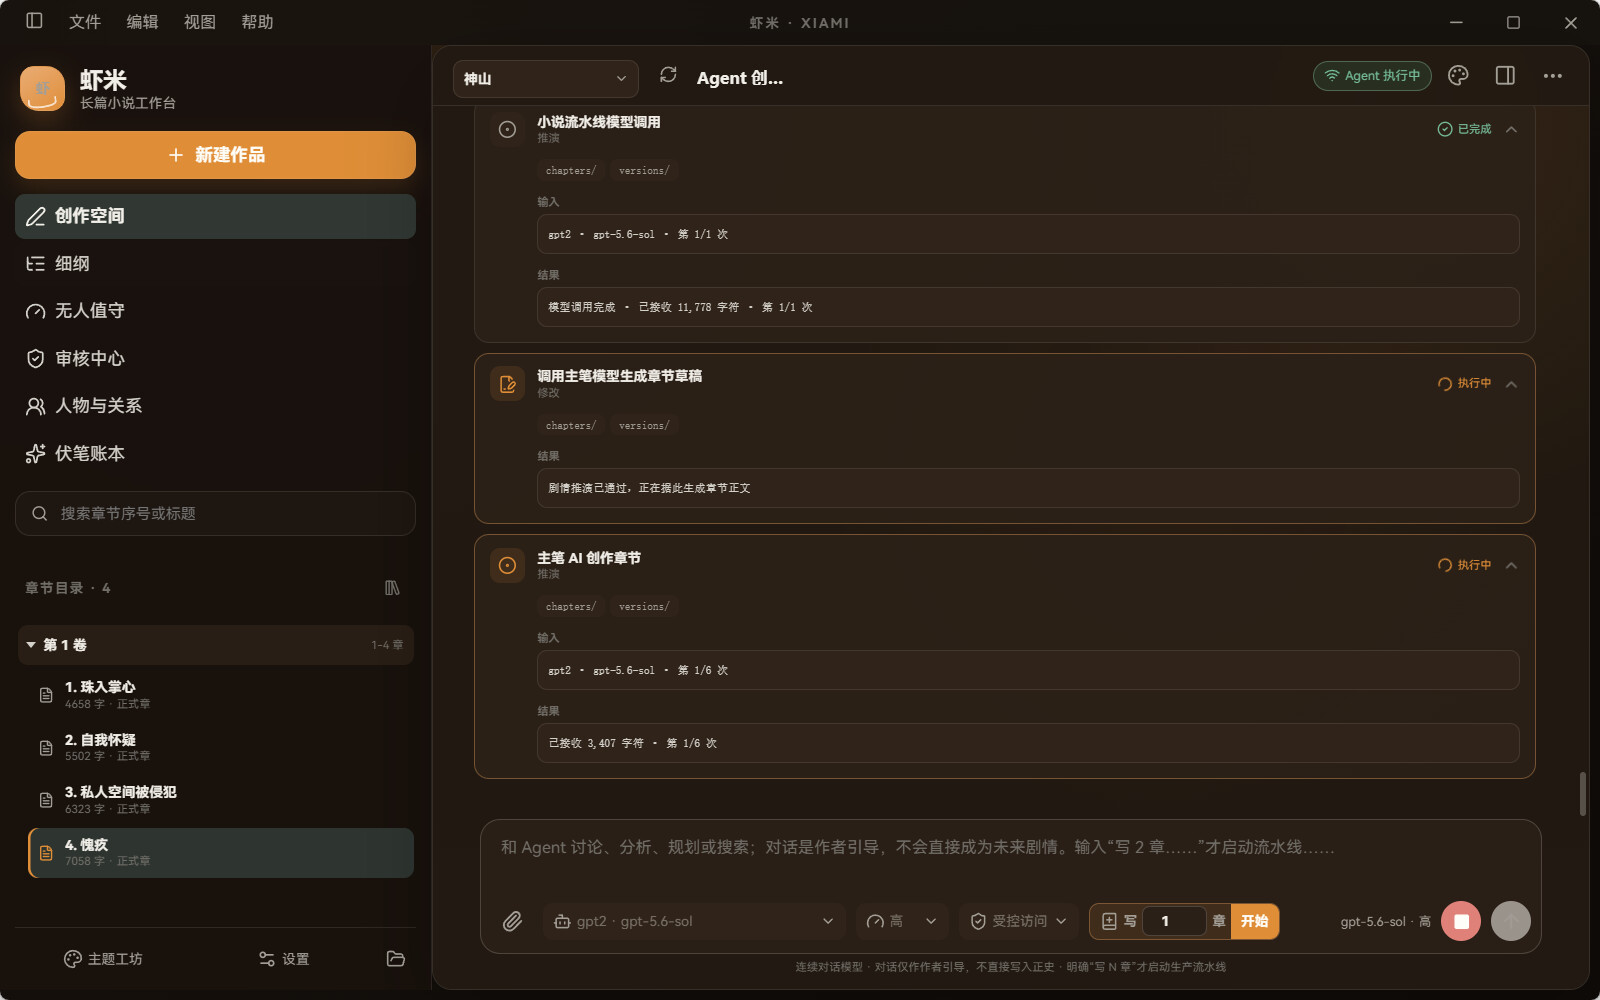Click the 小说流水线模型调用 card icon
Screen dimensions: 1600x1000
[507, 129]
